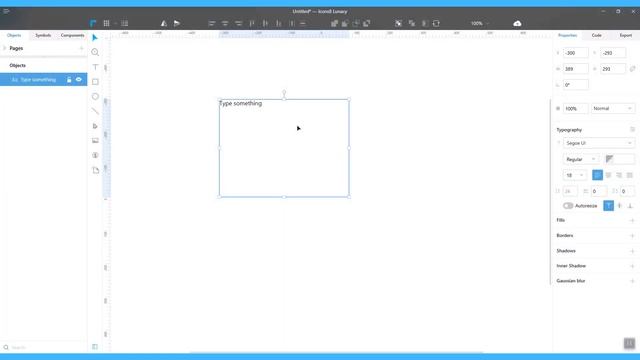Flip the object vertically
This screenshot has height=360, width=640.
point(176,23)
